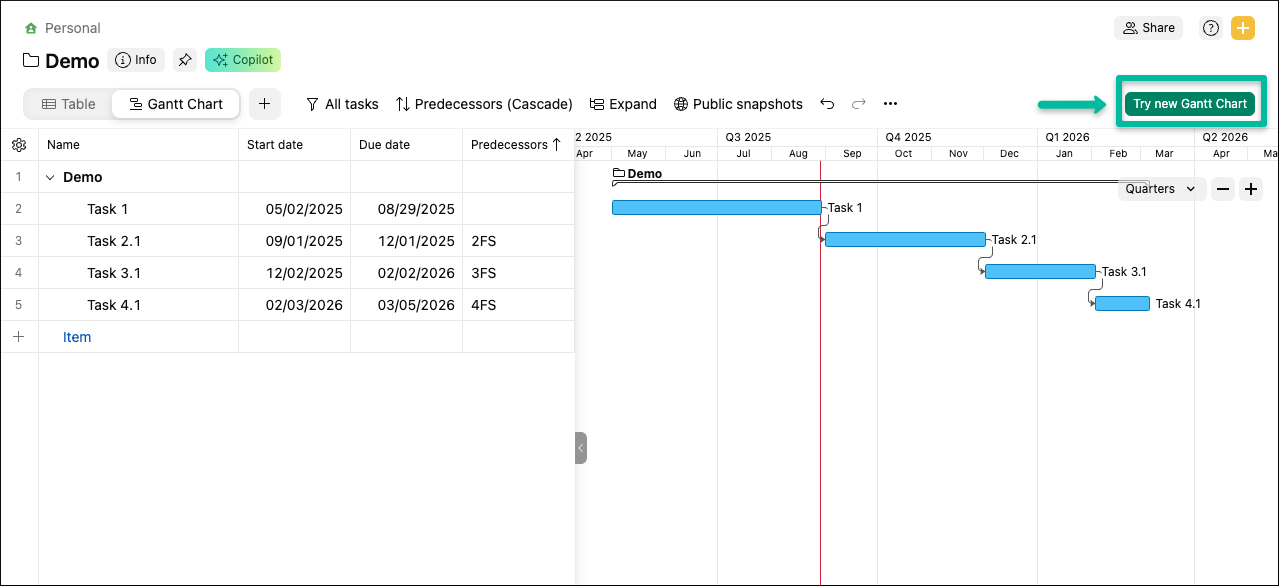Click due date 12/01/2025
1279x586 pixels.
[406, 241]
